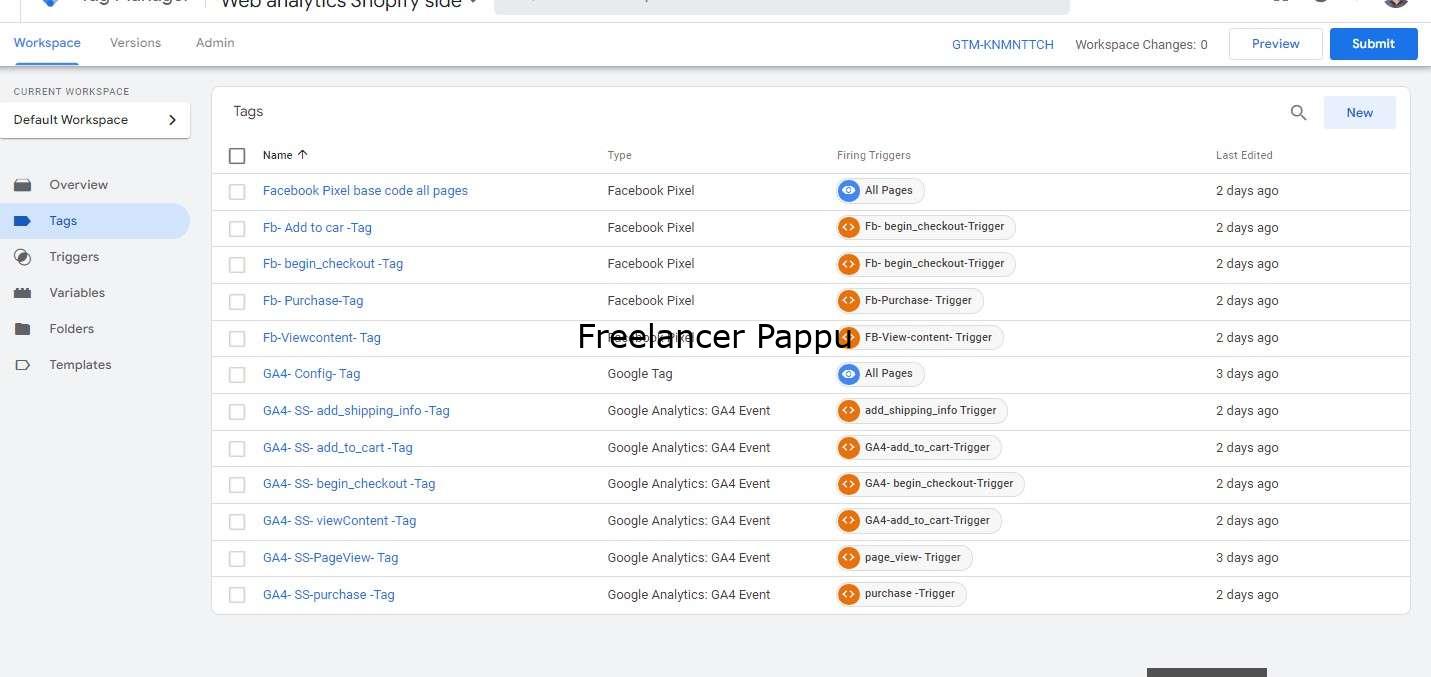Click the Fb- Add to car trigger code icon
This screenshot has width=1431, height=677.
(x=849, y=227)
